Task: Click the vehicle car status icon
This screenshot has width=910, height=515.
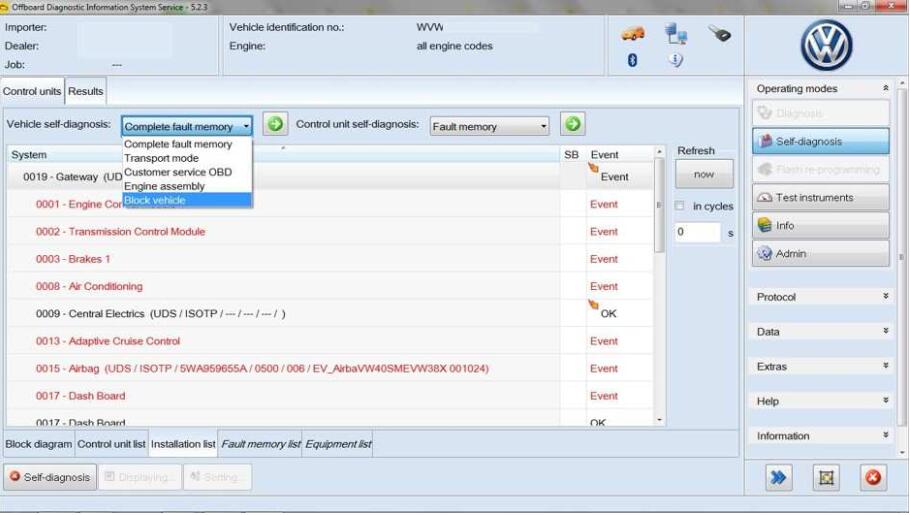Action: (x=633, y=34)
